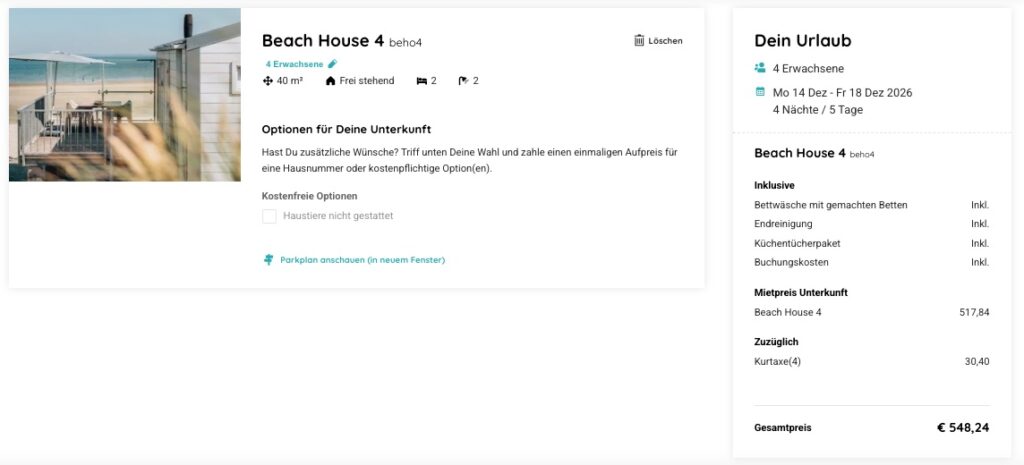Select the date range Mo 14 Dez - Fr 18 Dez 2026
This screenshot has width=1024, height=465.
point(842,93)
